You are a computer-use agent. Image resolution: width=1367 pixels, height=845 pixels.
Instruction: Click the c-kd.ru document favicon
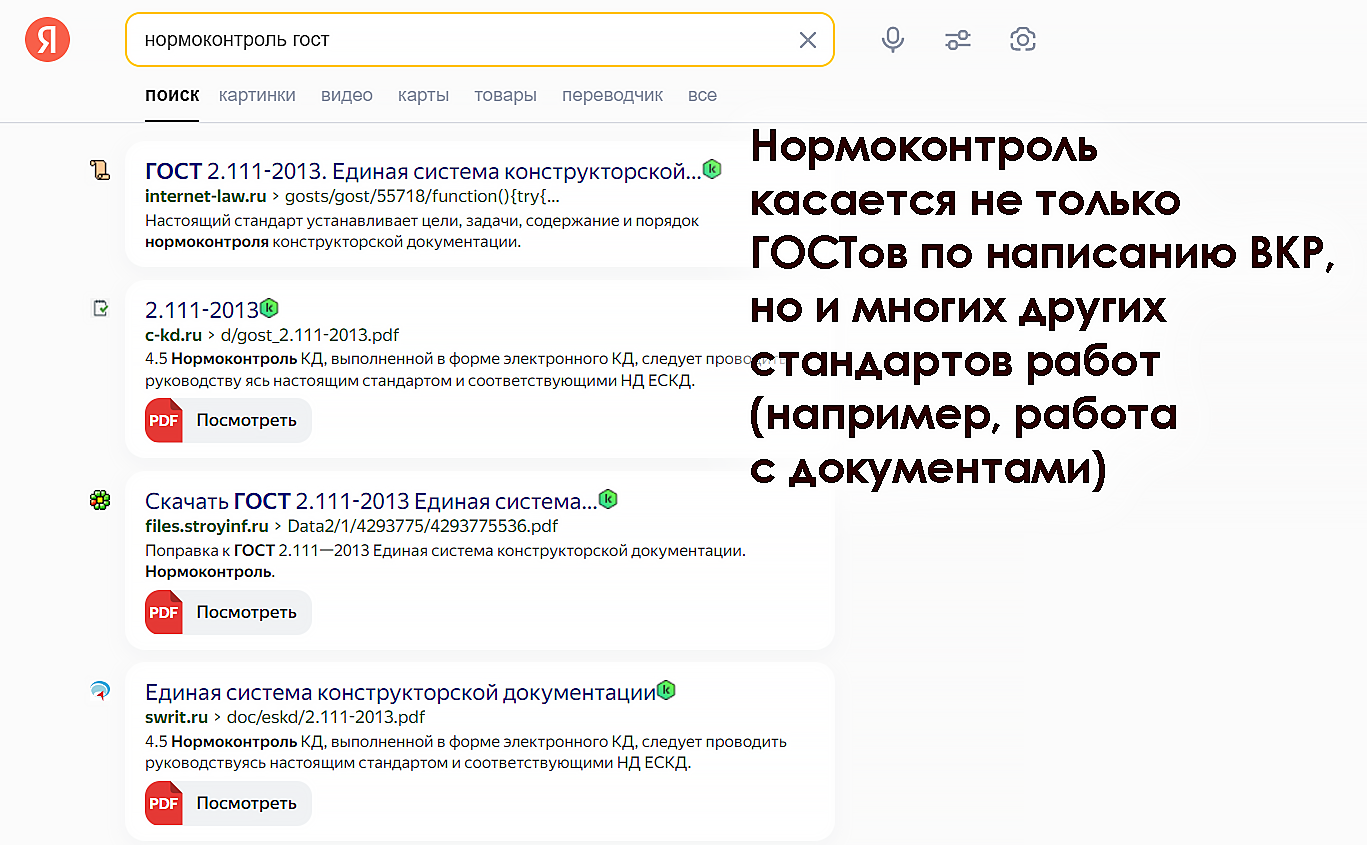pyautogui.click(x=100, y=308)
